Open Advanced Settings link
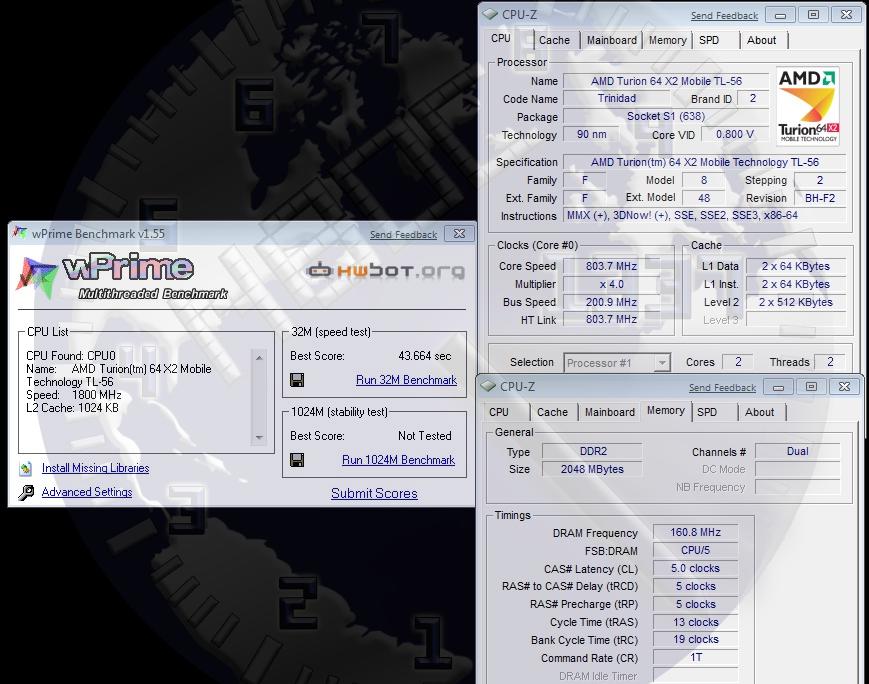This screenshot has height=684, width=869. tap(87, 492)
